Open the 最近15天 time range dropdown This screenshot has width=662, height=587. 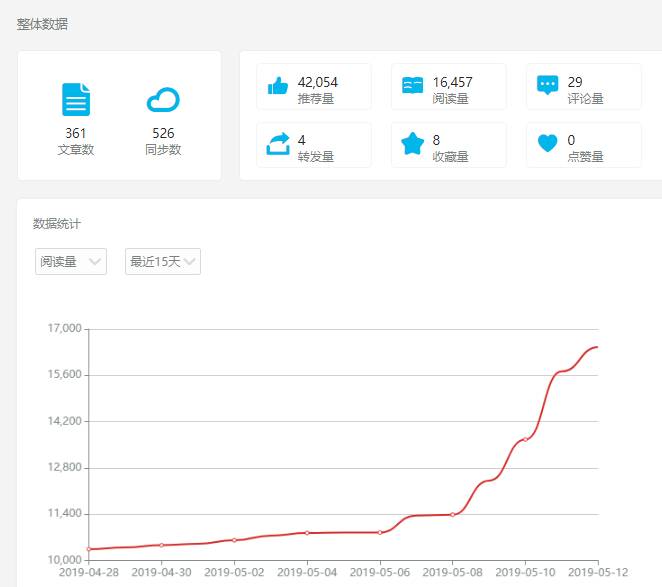coord(163,261)
